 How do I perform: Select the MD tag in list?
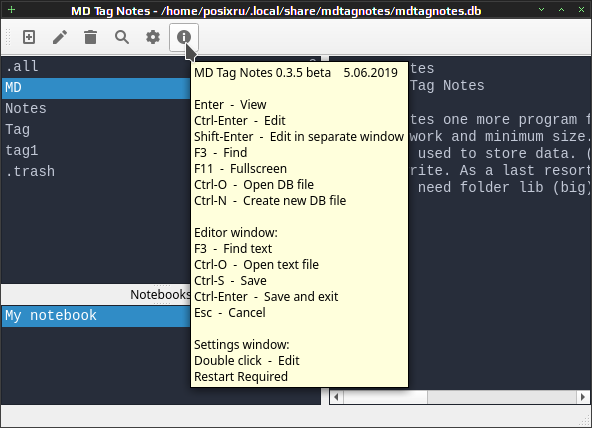click(96, 88)
